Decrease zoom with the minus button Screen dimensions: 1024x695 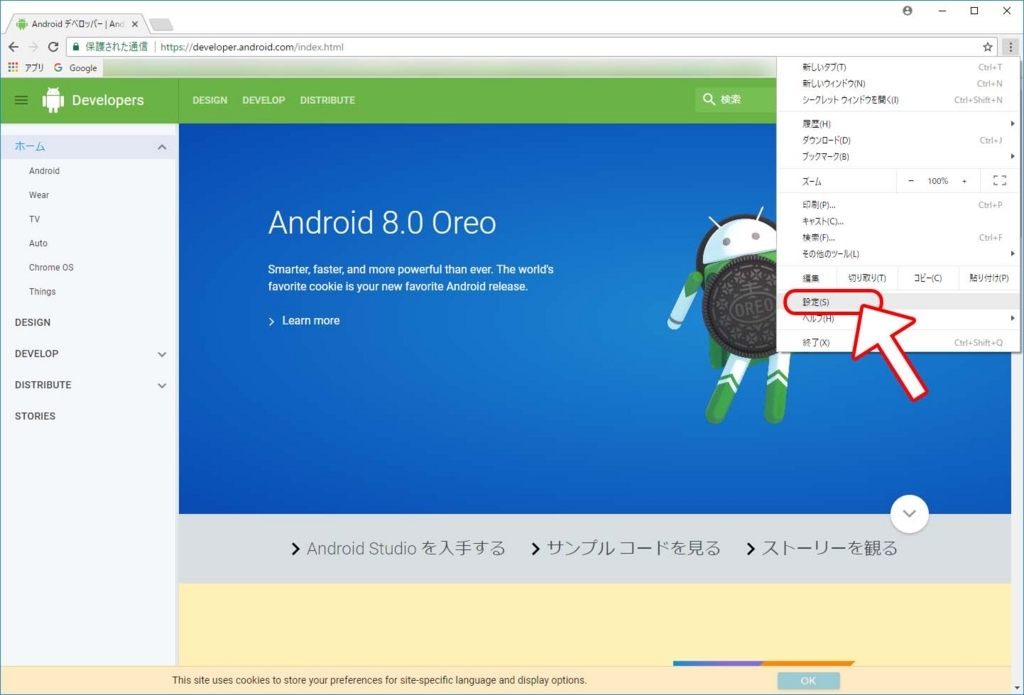pyautogui.click(x=911, y=181)
